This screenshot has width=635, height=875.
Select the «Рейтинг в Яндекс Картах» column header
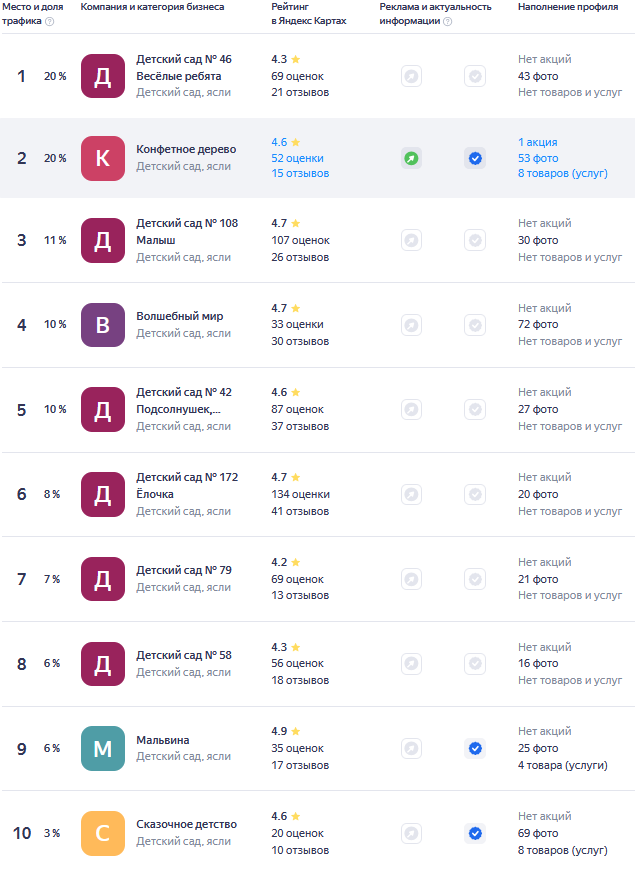point(309,14)
